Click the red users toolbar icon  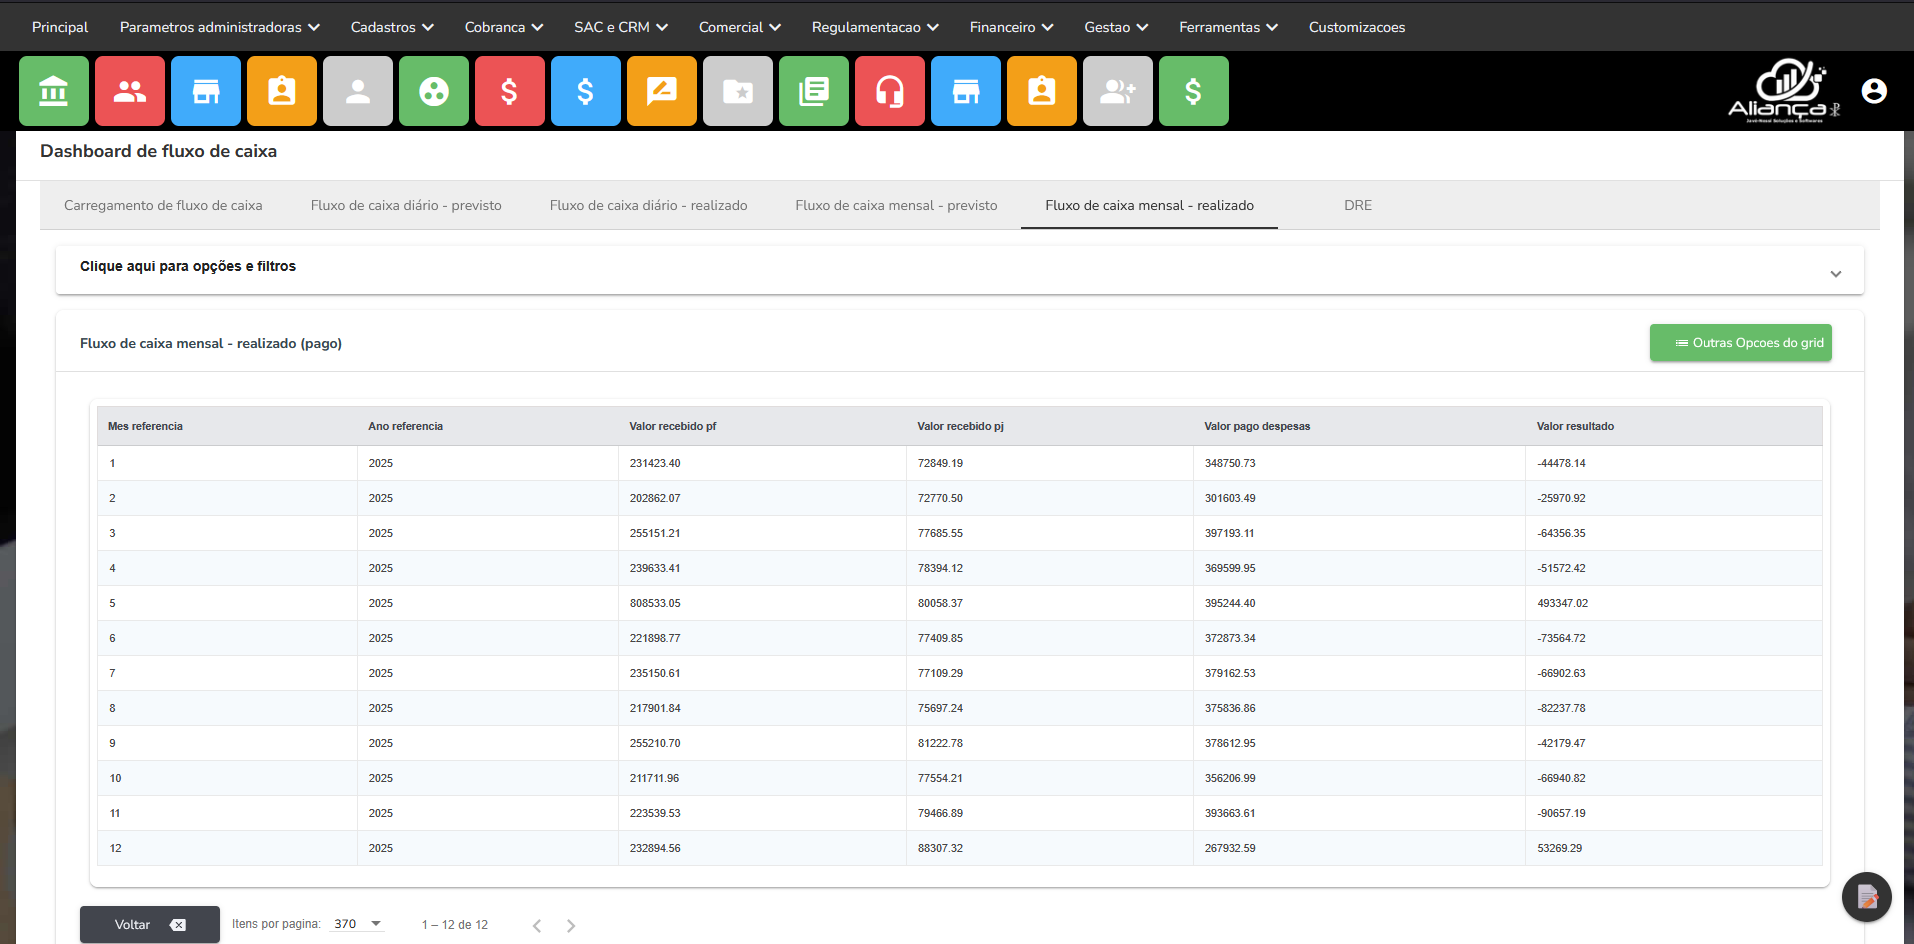tap(129, 91)
